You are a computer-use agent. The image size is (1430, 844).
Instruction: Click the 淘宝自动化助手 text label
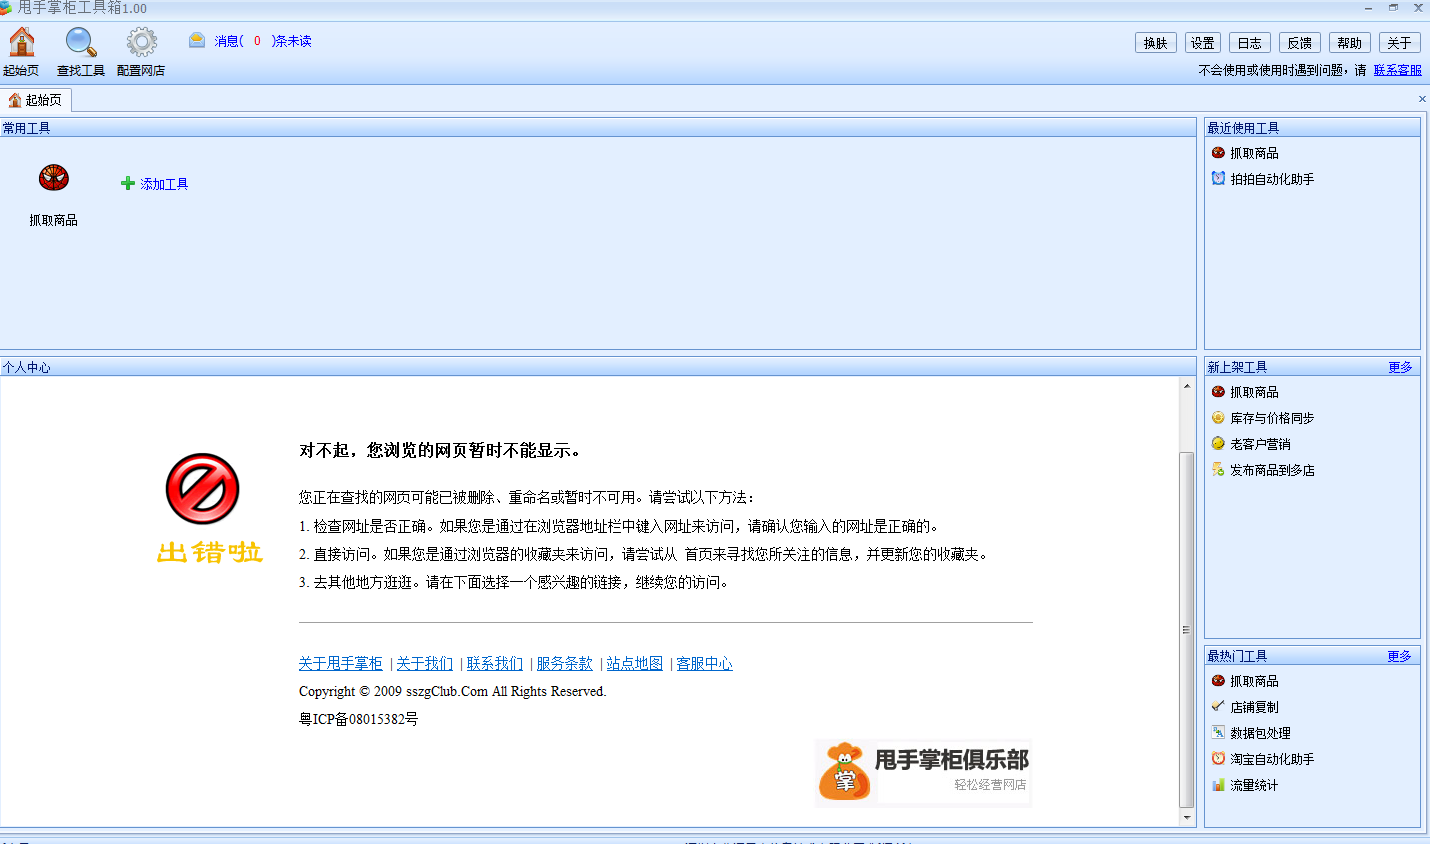(x=1272, y=759)
